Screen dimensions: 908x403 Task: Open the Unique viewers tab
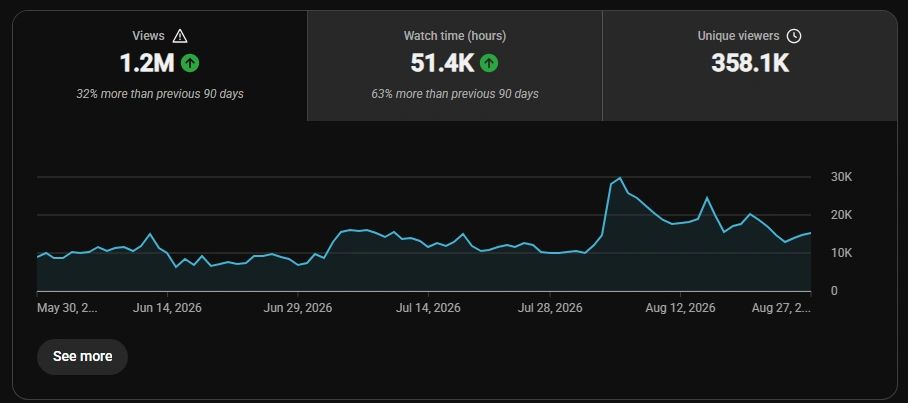coord(750,66)
